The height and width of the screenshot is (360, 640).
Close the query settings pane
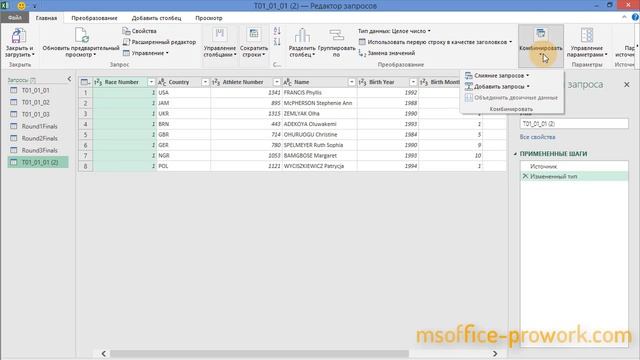627,84
